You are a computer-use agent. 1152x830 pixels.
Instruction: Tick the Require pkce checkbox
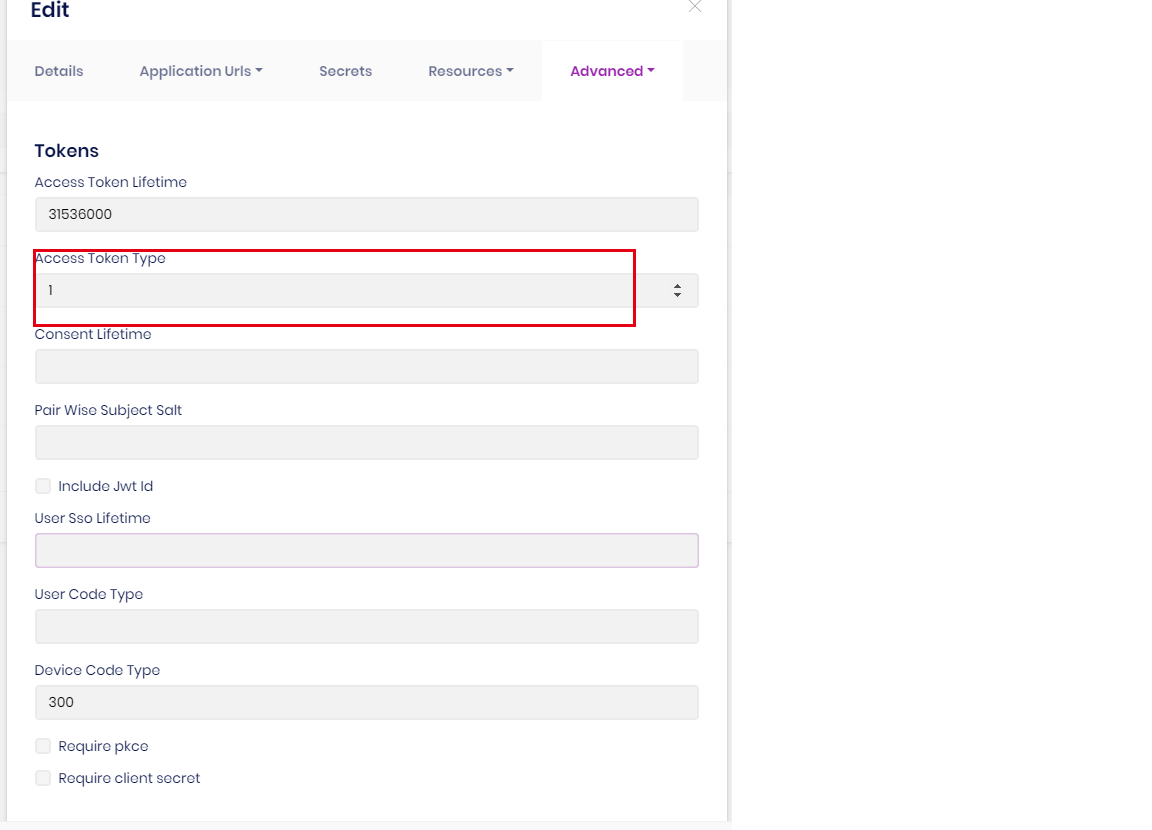point(43,747)
